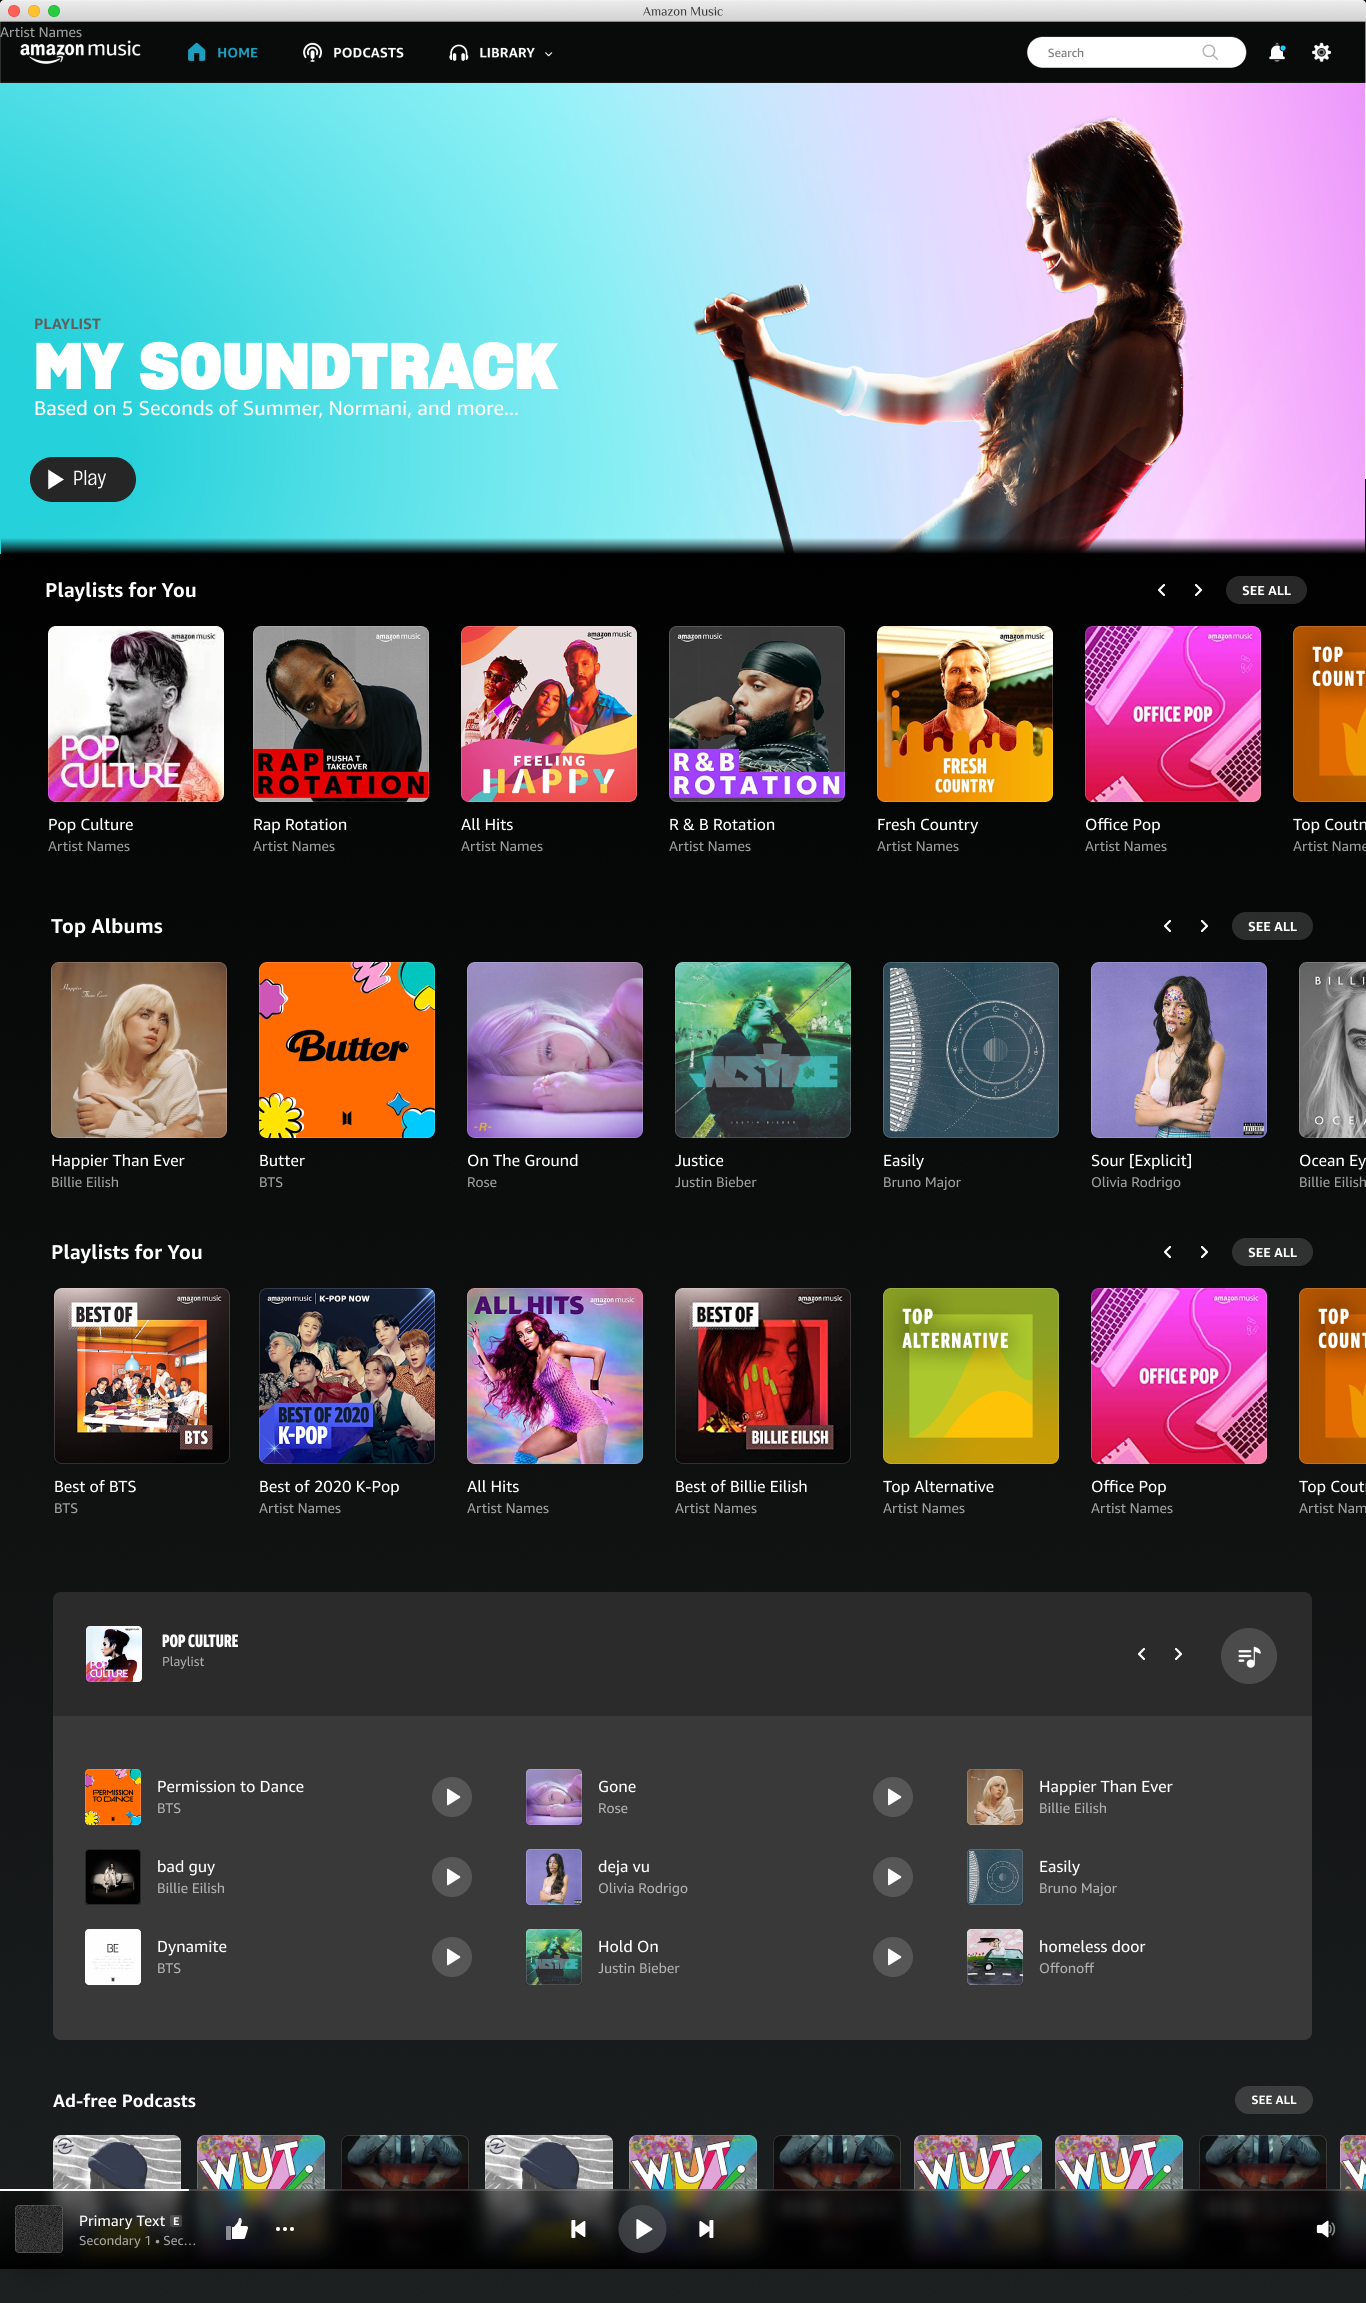Open the On The Ground album title
1366x2303 pixels.
point(523,1161)
